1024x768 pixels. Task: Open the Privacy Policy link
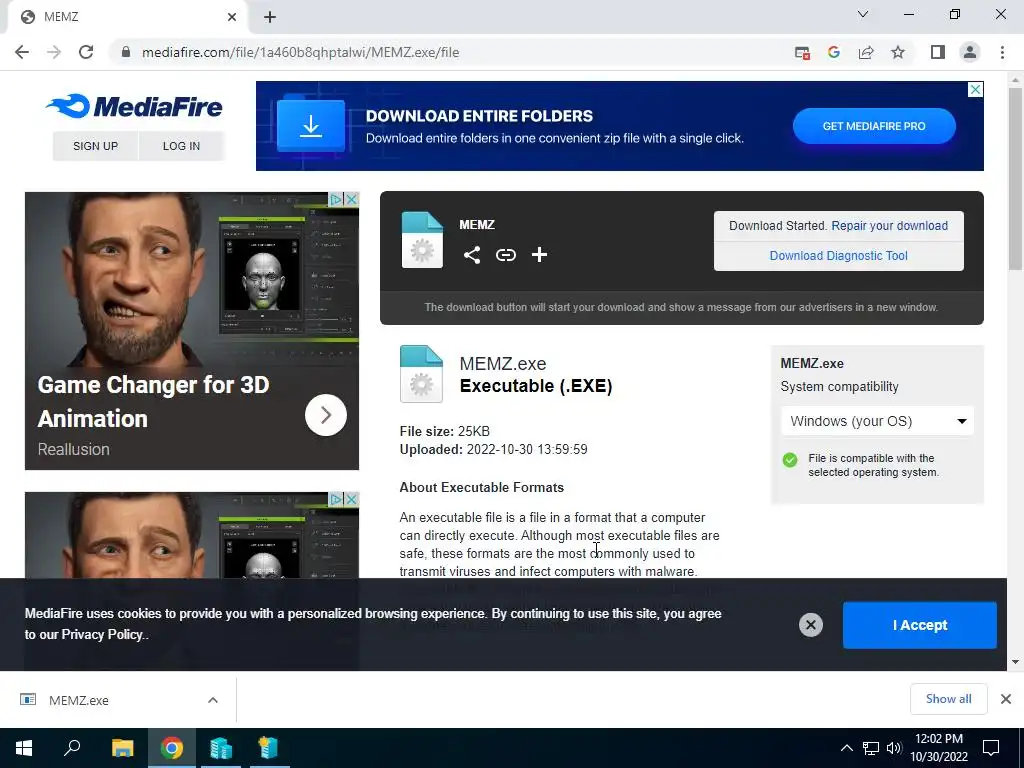[x=102, y=634]
